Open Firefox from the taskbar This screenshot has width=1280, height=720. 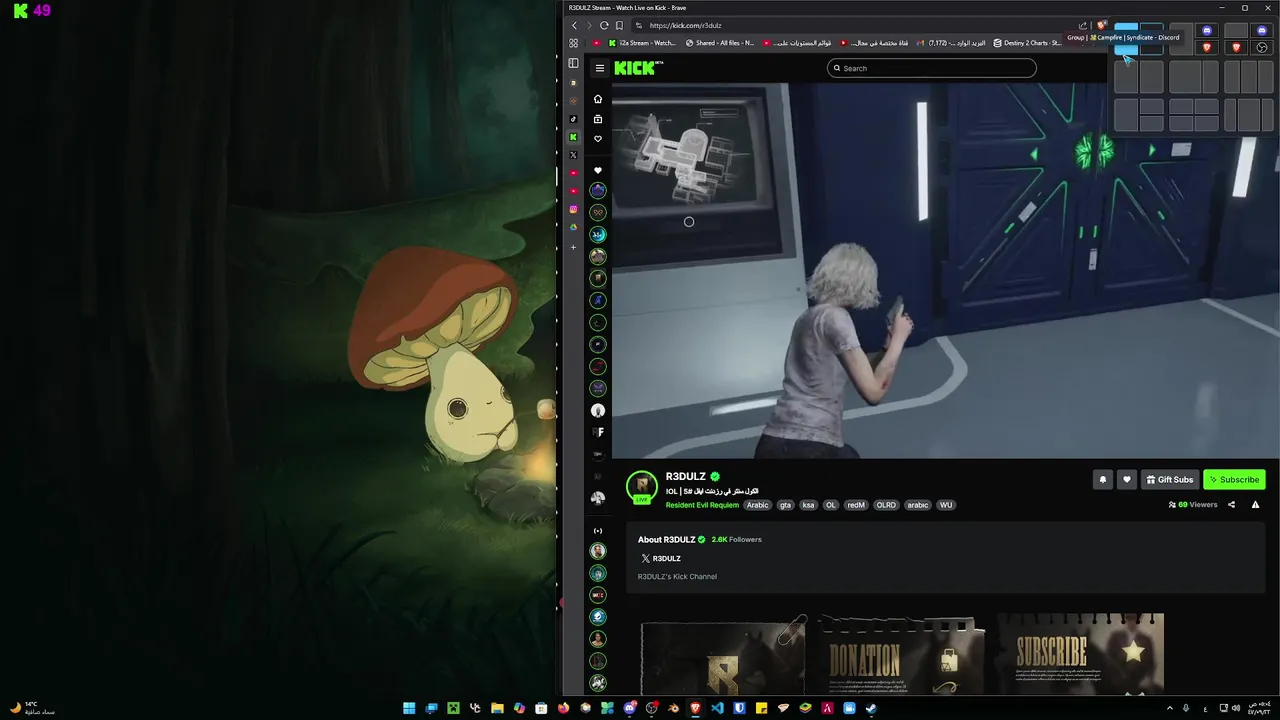click(563, 708)
